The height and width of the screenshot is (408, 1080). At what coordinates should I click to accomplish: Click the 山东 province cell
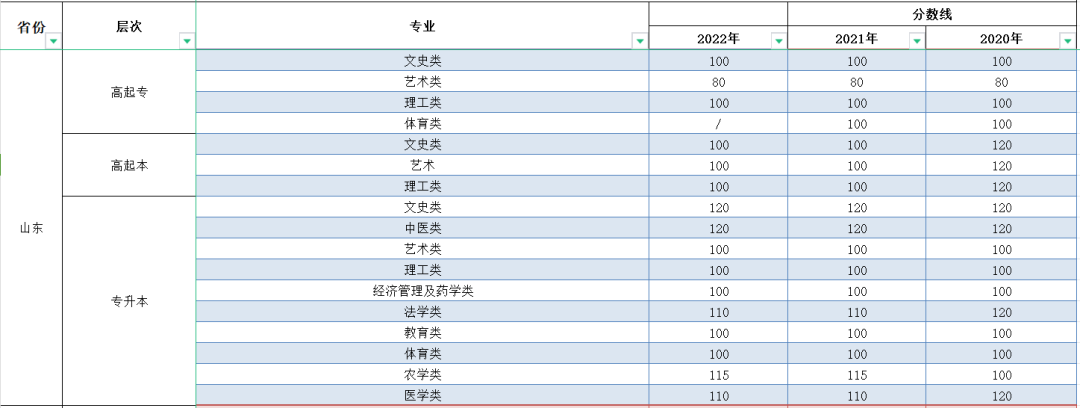(x=32, y=228)
